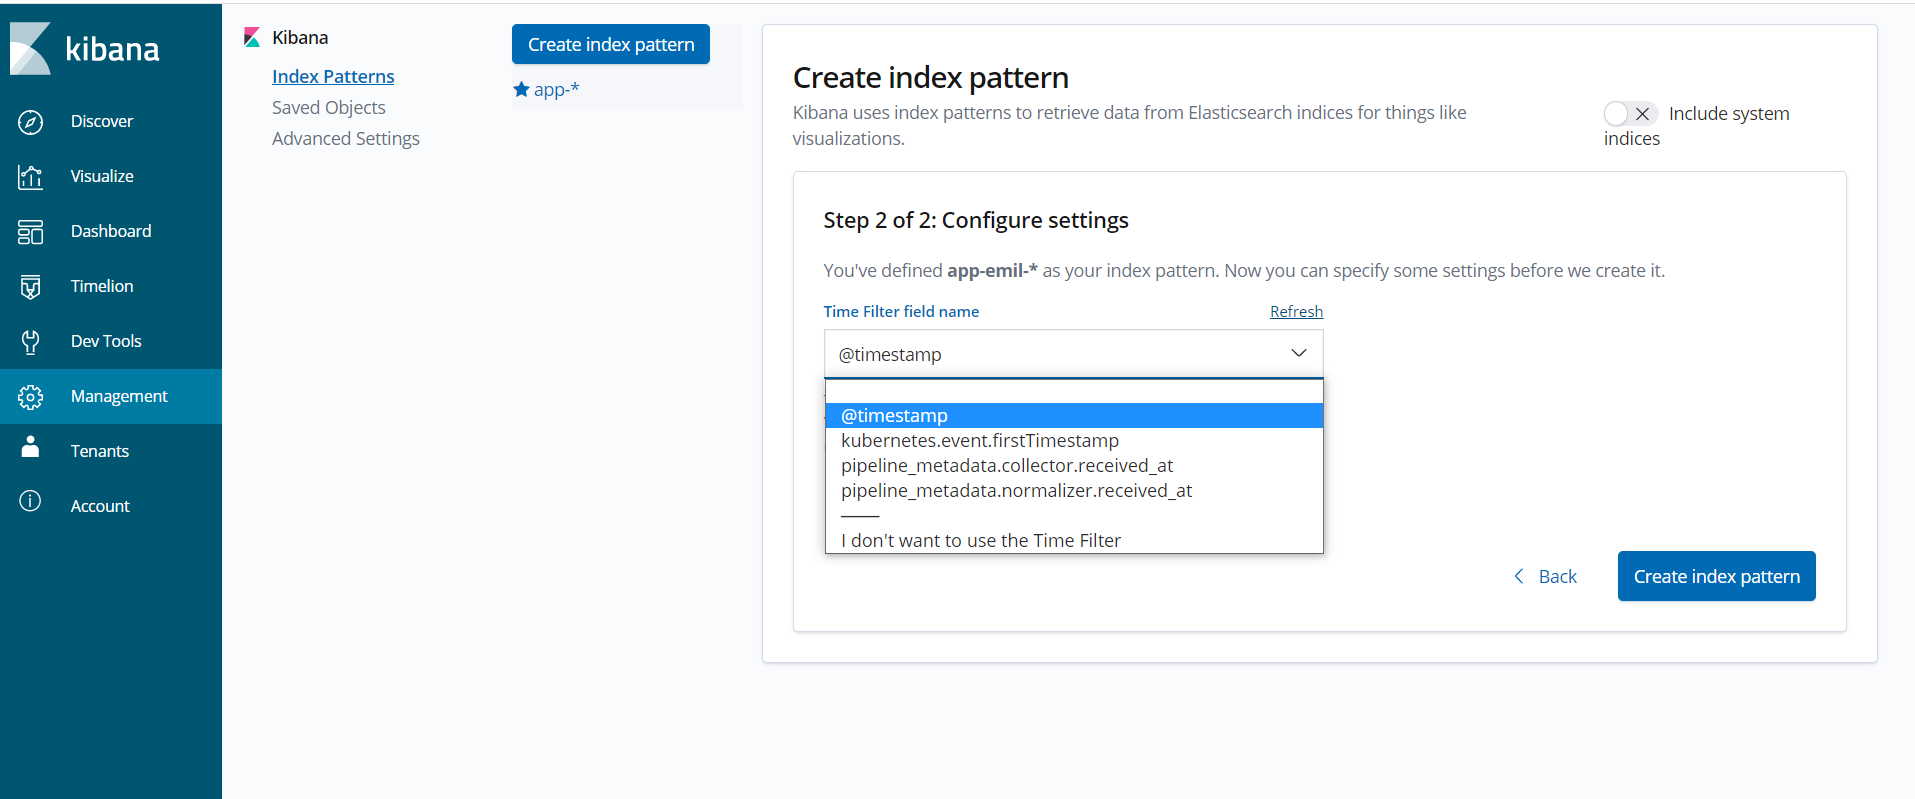
Task: Go to Tenants page
Action: tap(100, 451)
